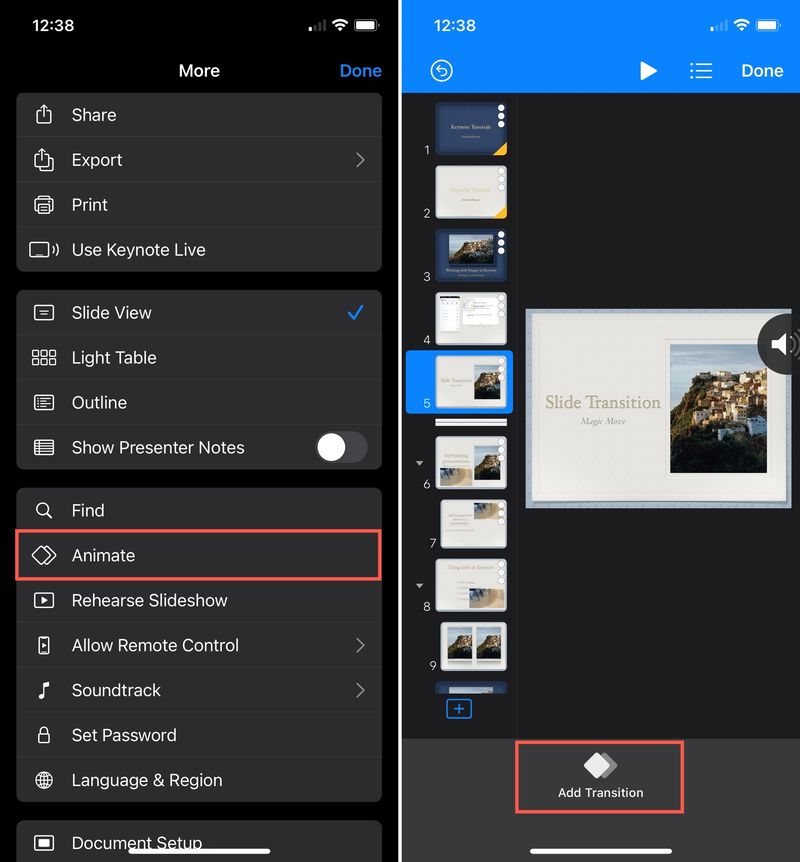Open the Export submenu chevron
Viewport: 800px width, 862px height.
pyautogui.click(x=360, y=160)
